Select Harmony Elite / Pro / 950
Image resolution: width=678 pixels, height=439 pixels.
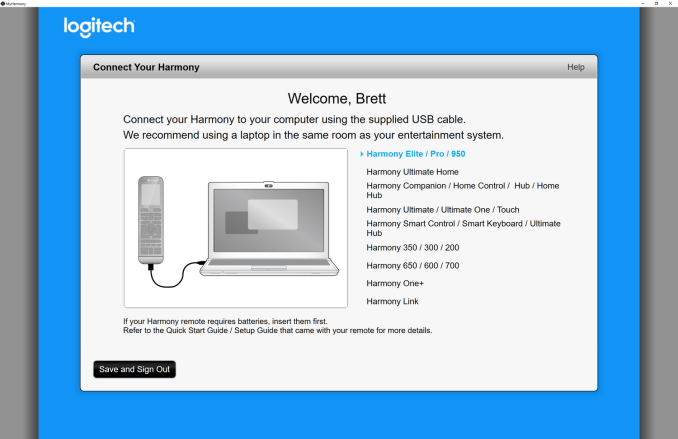tap(416, 154)
